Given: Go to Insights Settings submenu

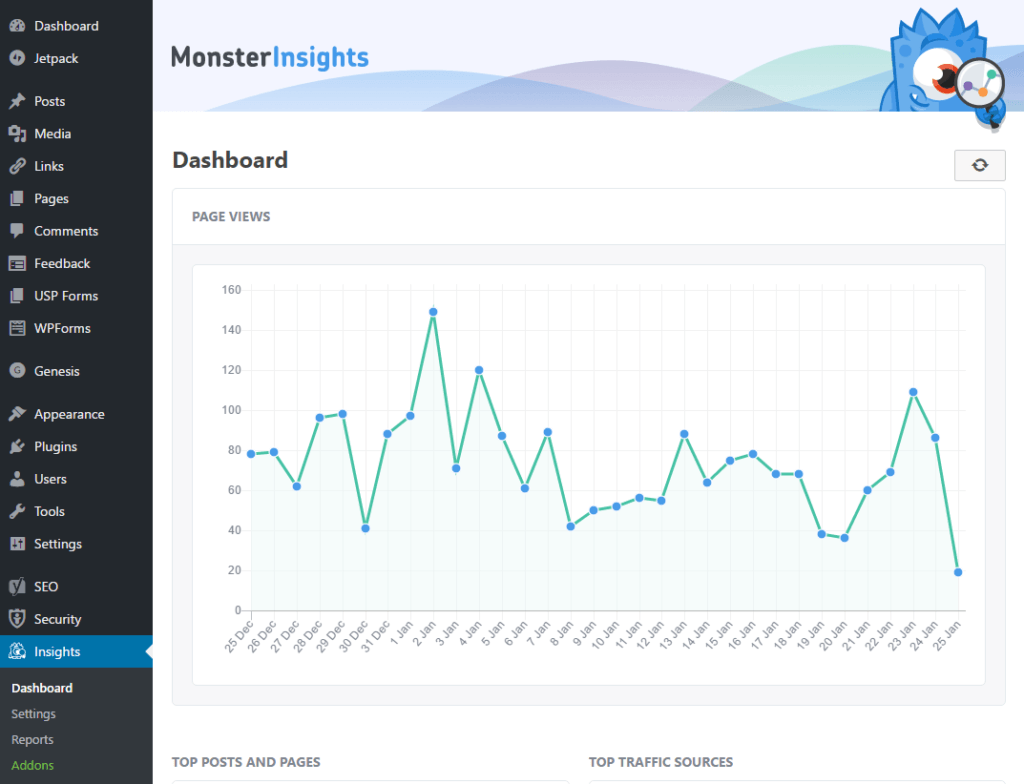Looking at the screenshot, I should tap(34, 714).
